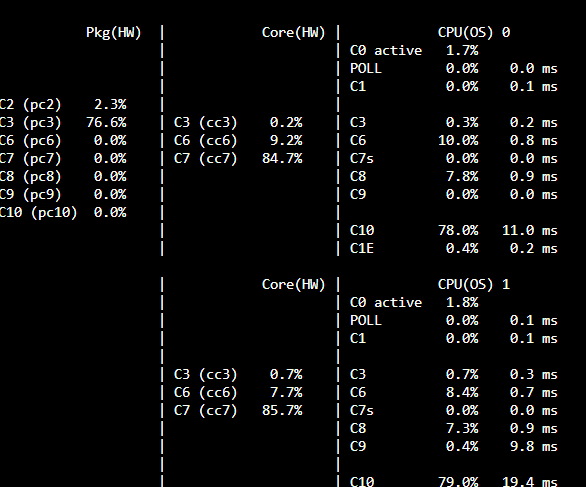
Task: Select the C7 (pc7) label
Action: [30, 158]
